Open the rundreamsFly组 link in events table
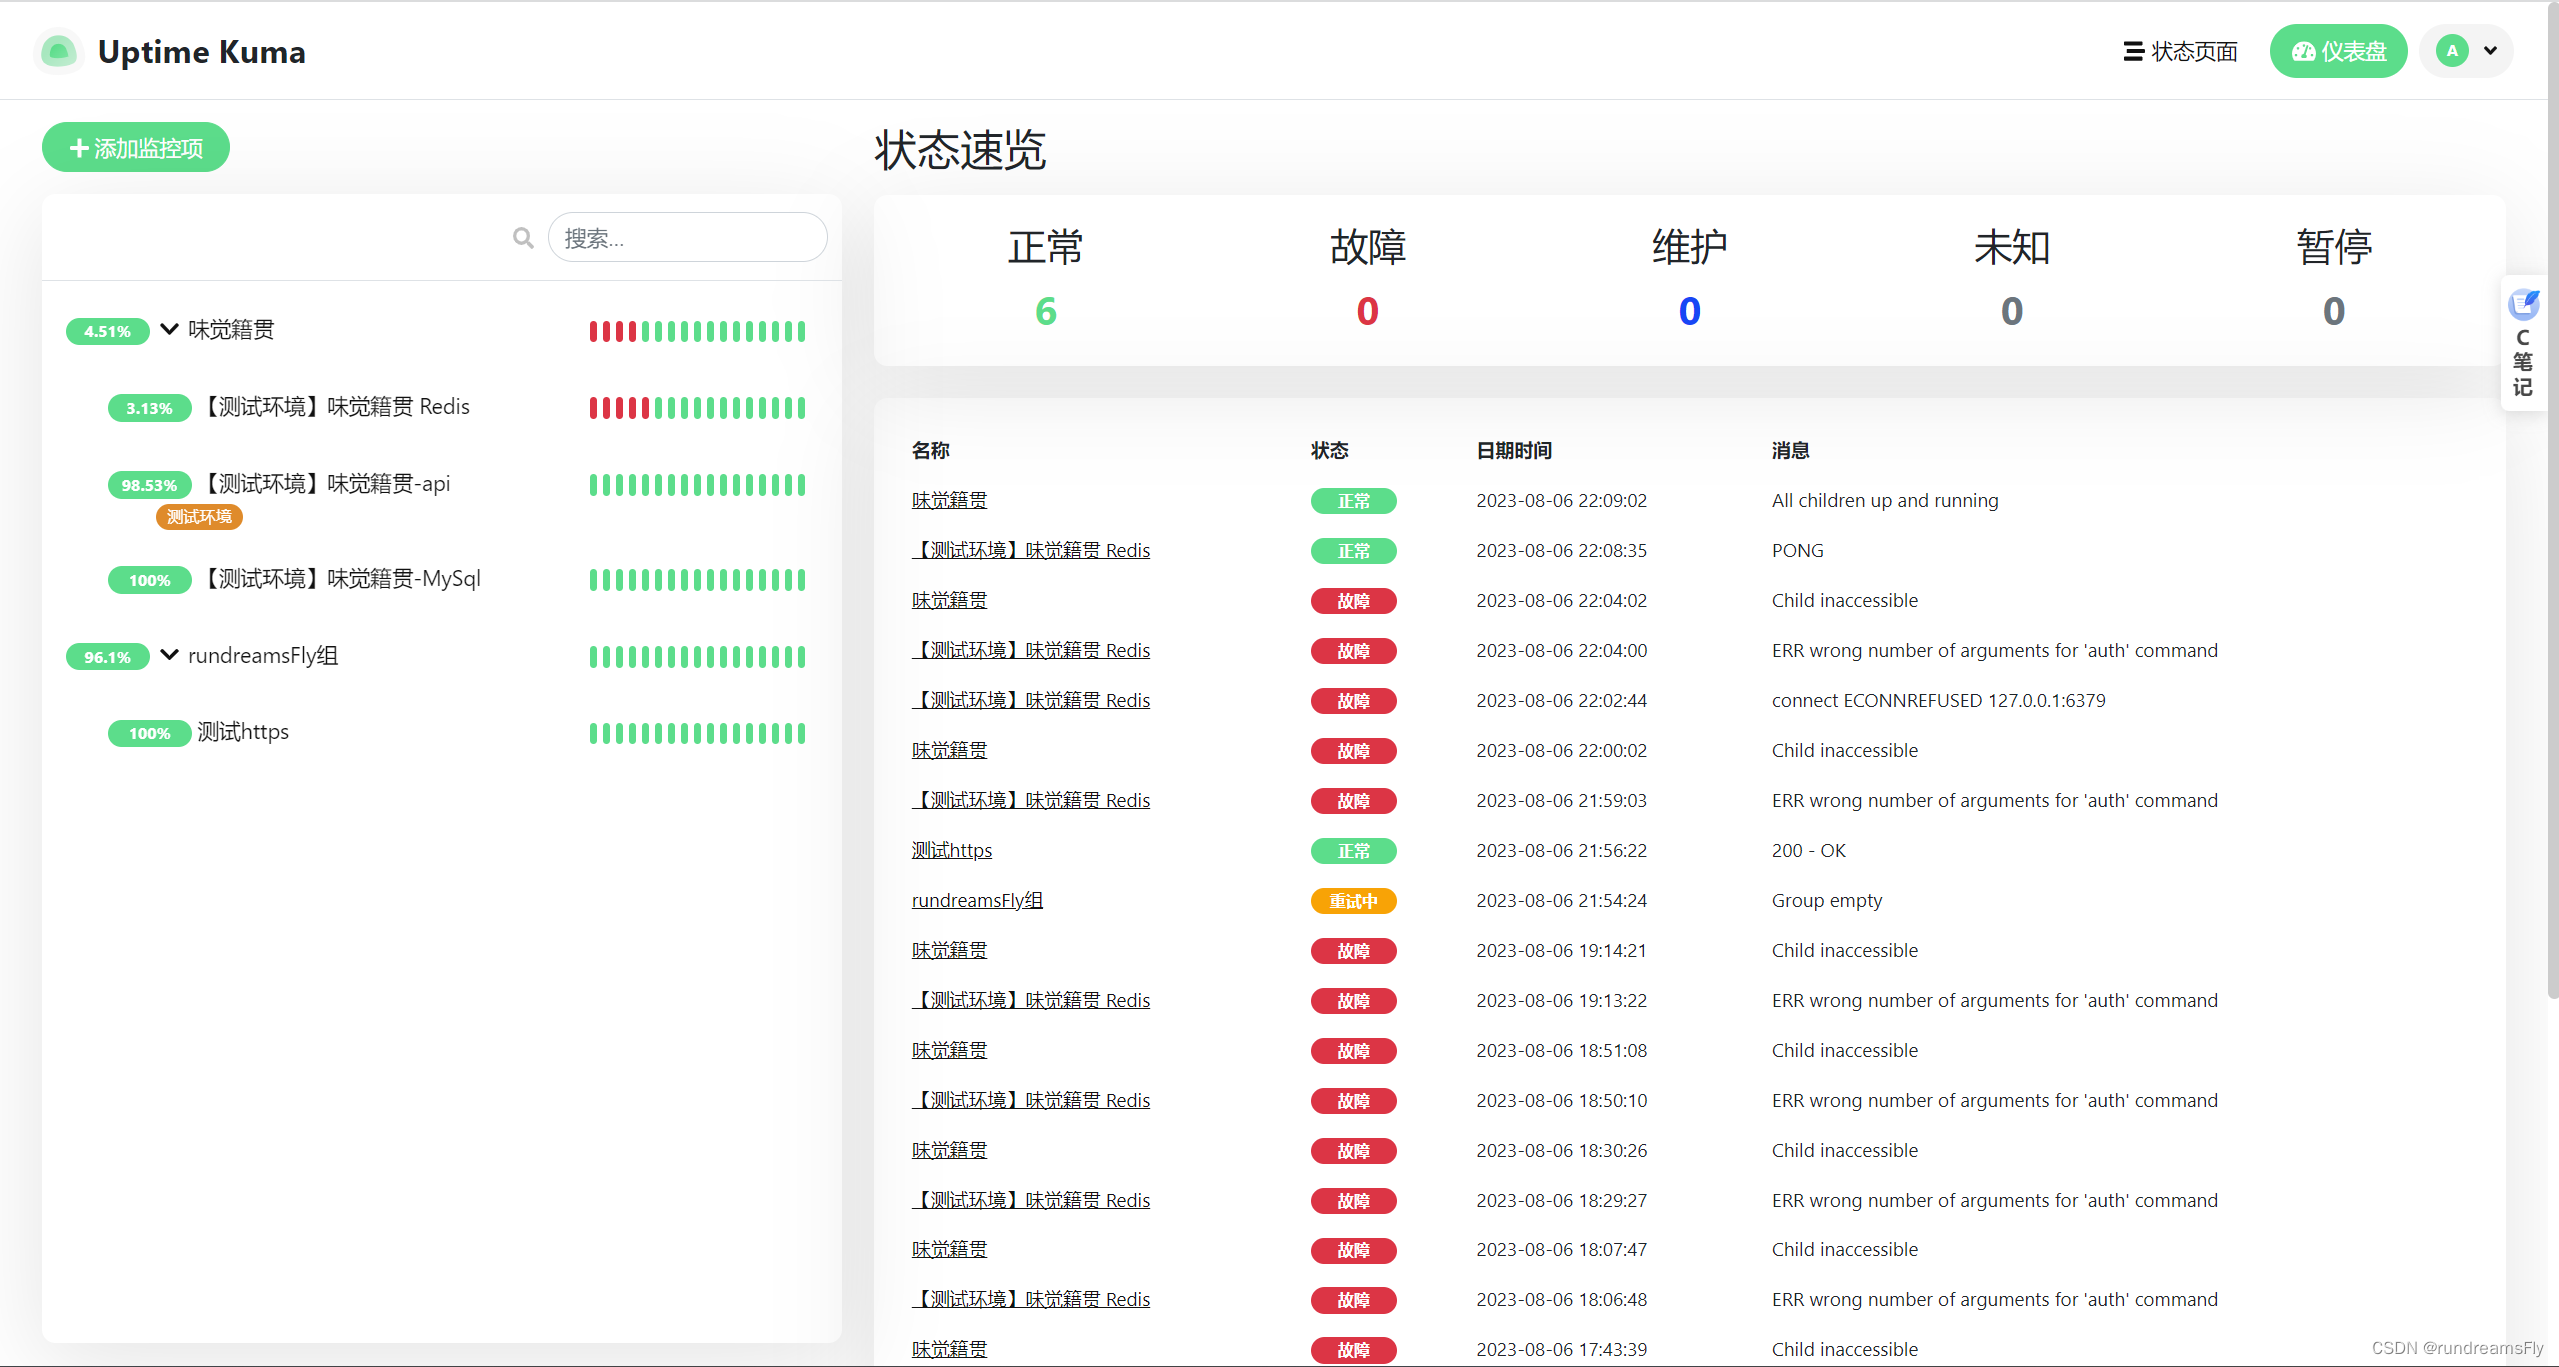The image size is (2559, 1367). pyautogui.click(x=976, y=901)
